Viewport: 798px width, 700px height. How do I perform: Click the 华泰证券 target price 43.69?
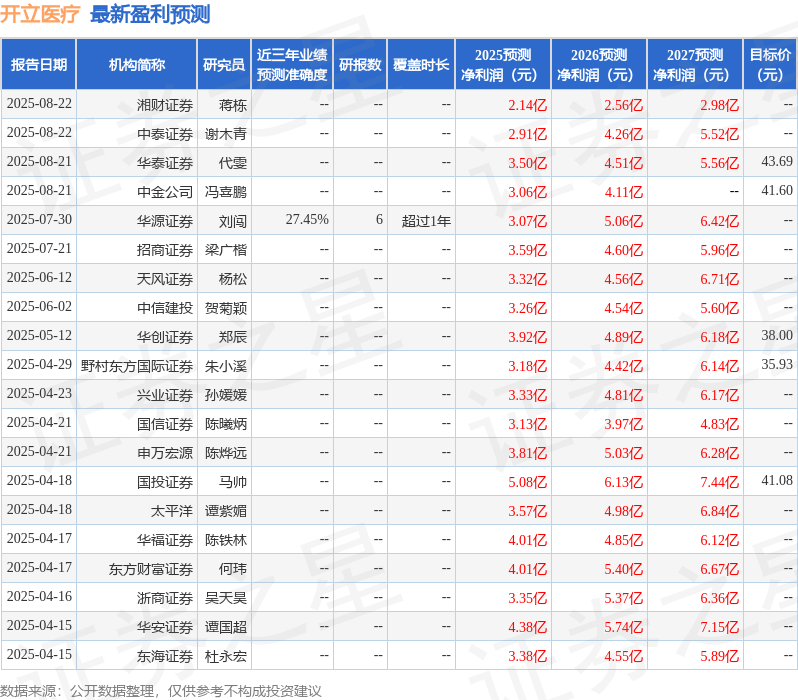(777, 162)
